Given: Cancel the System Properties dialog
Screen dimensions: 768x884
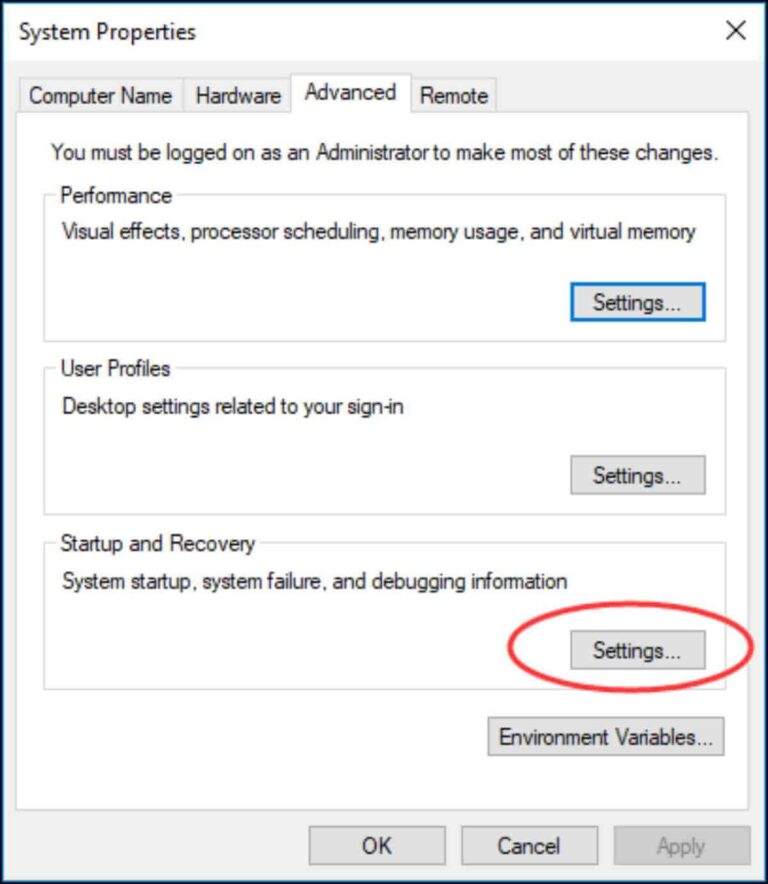Looking at the screenshot, I should (529, 845).
